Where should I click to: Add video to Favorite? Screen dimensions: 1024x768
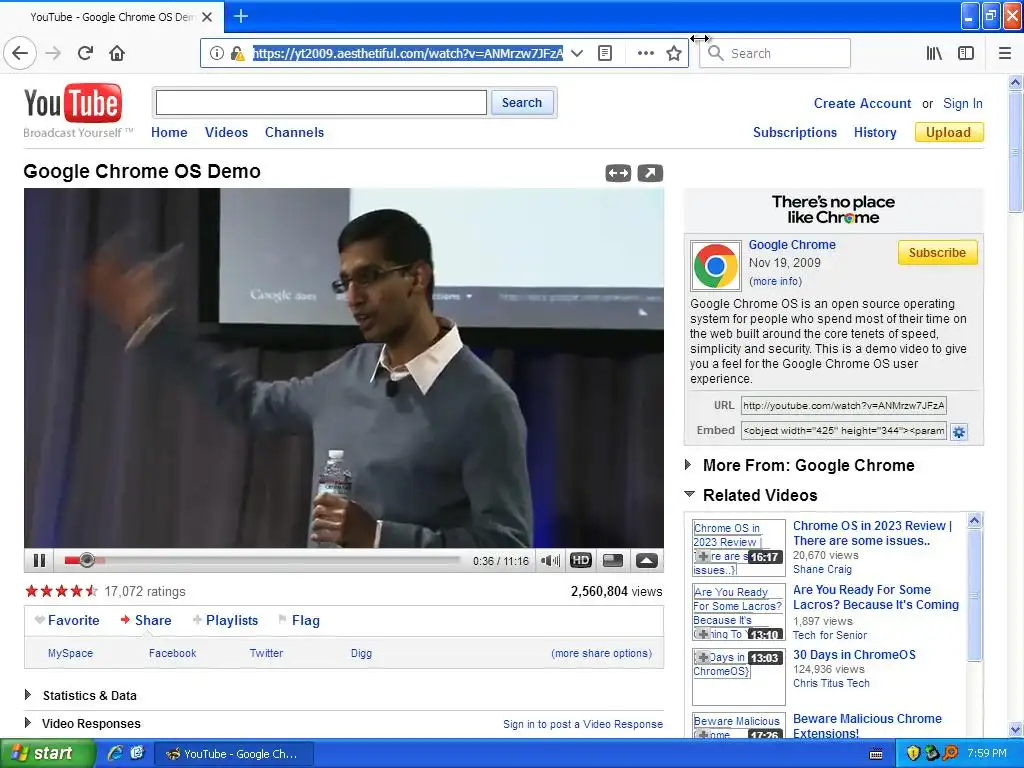point(67,620)
